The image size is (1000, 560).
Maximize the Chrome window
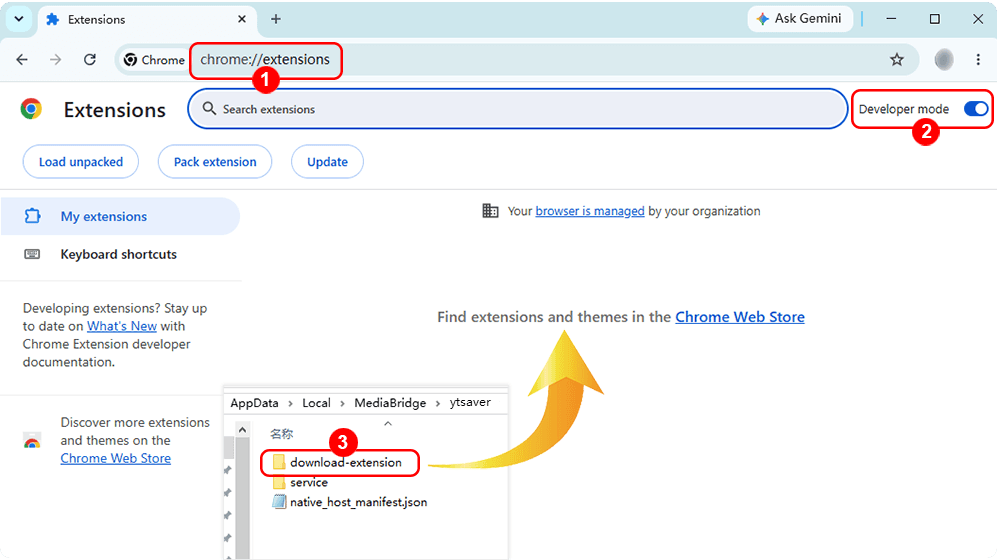click(x=934, y=19)
